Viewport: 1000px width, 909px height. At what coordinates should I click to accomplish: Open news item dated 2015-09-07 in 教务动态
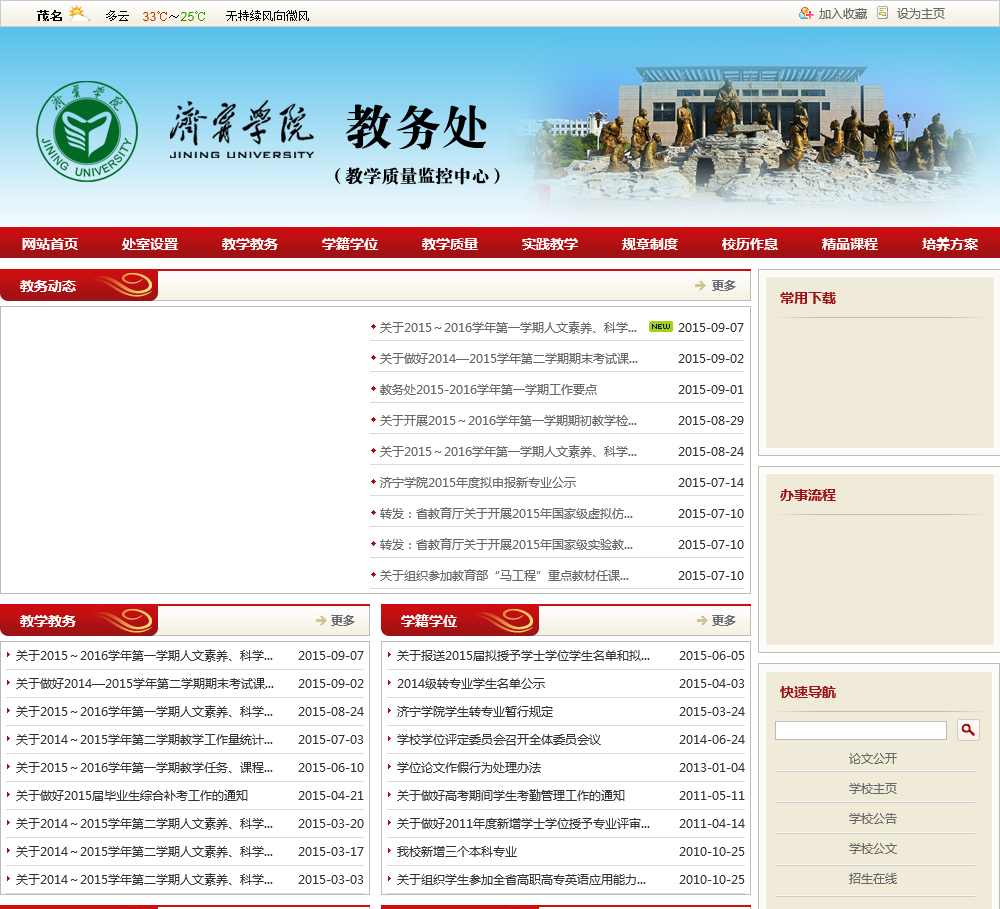click(x=508, y=327)
